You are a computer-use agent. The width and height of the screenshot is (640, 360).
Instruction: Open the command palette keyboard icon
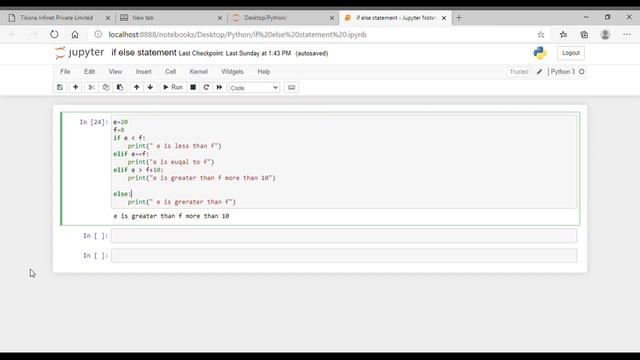point(291,87)
